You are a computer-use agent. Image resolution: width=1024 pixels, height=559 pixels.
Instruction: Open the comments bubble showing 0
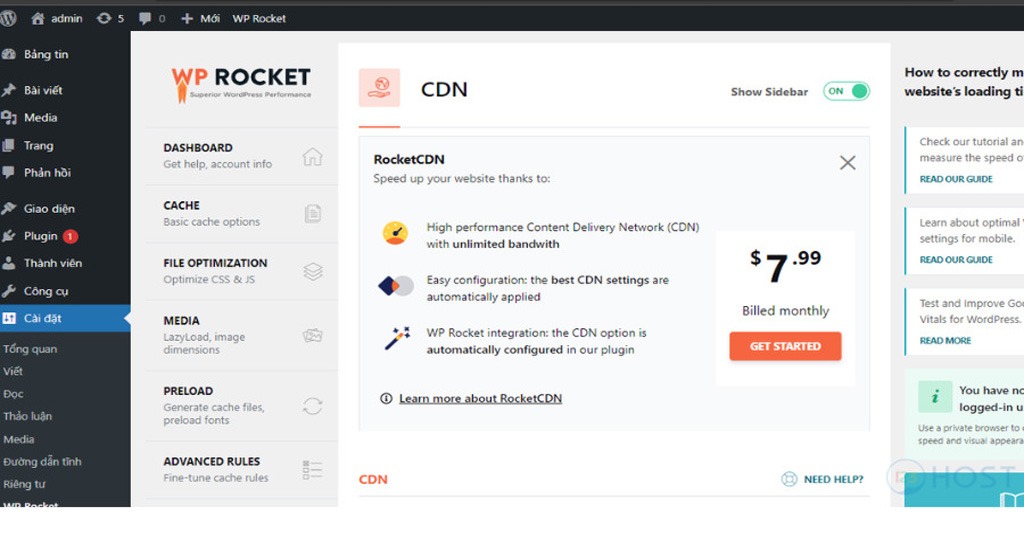tap(152, 18)
